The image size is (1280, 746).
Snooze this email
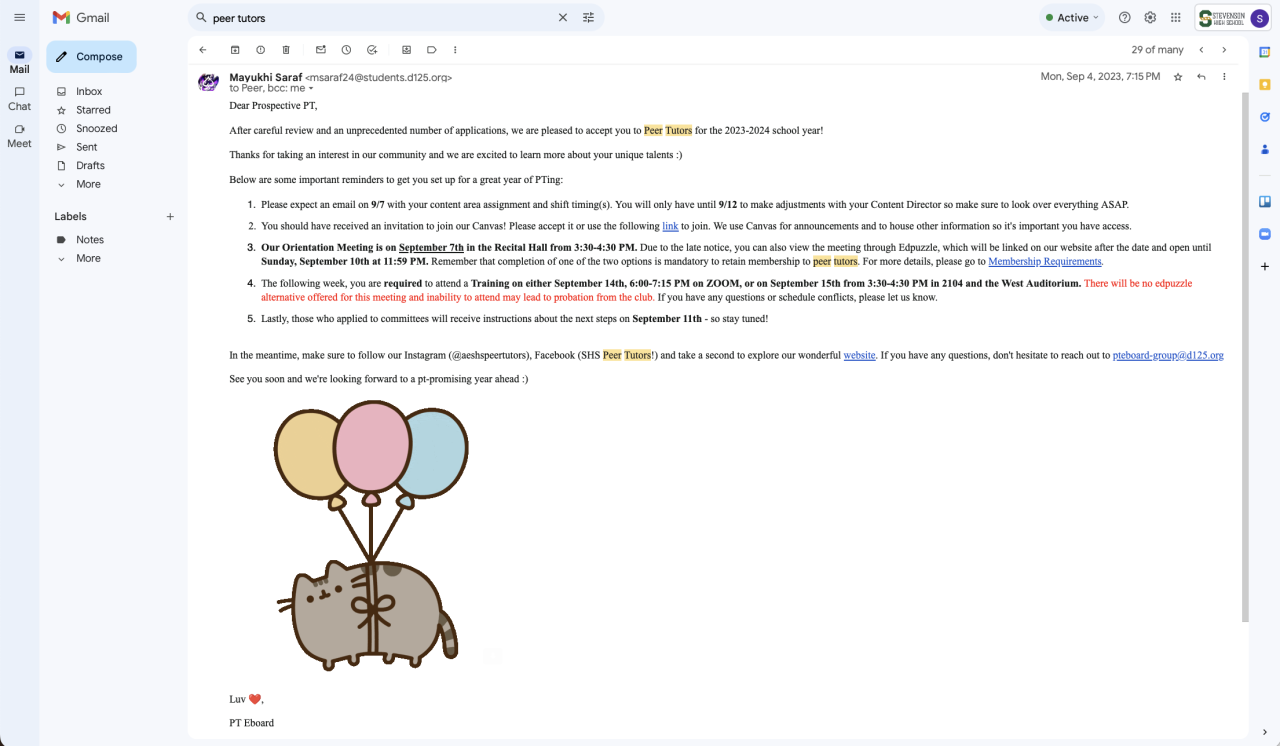tap(346, 50)
